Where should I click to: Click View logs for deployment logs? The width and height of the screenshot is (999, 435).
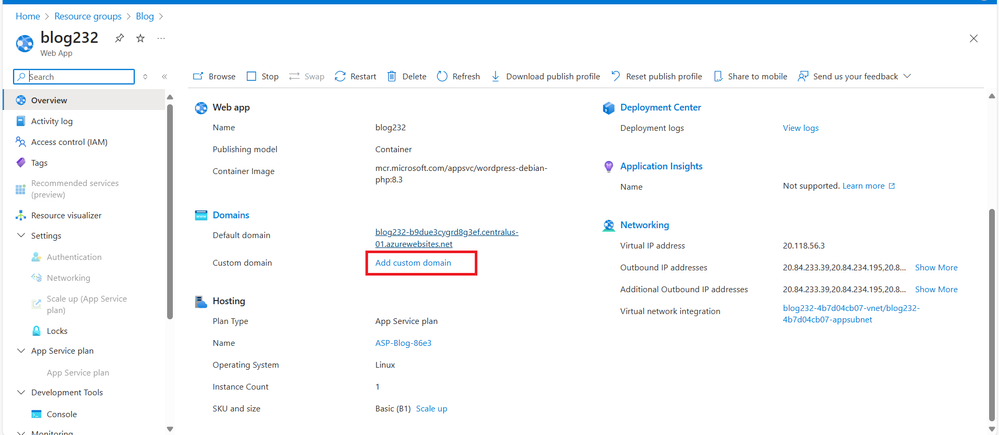pyautogui.click(x=800, y=128)
